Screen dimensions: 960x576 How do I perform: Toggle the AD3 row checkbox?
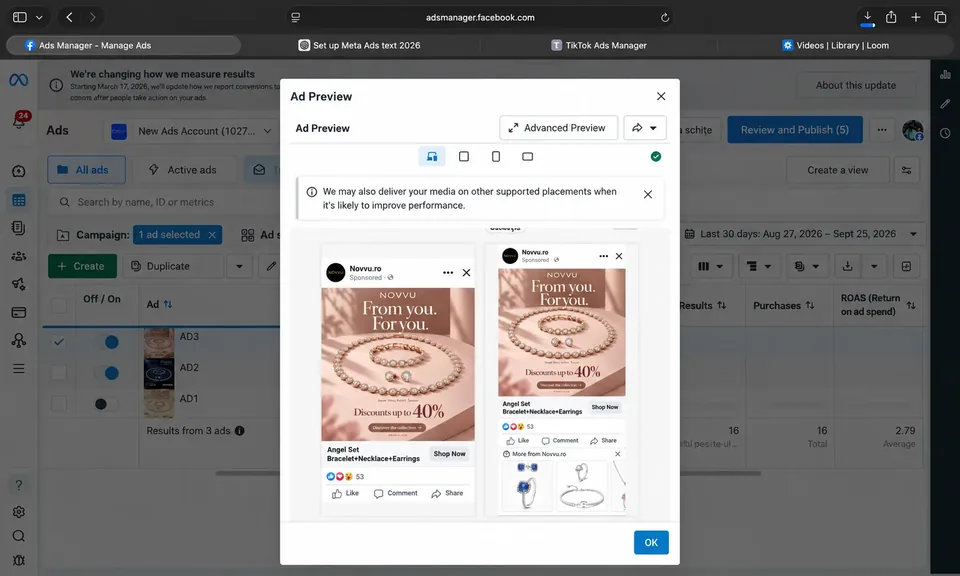[59, 342]
